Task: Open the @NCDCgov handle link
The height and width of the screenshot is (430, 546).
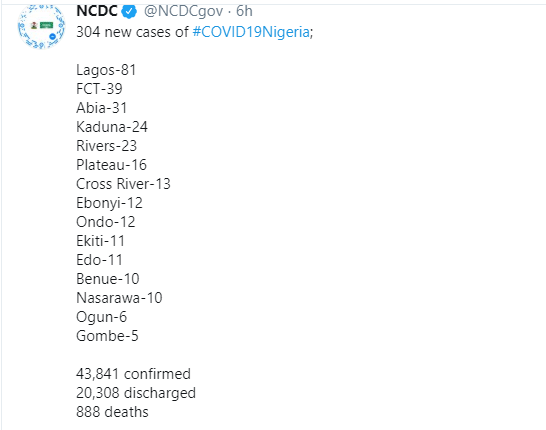Action: coord(183,11)
